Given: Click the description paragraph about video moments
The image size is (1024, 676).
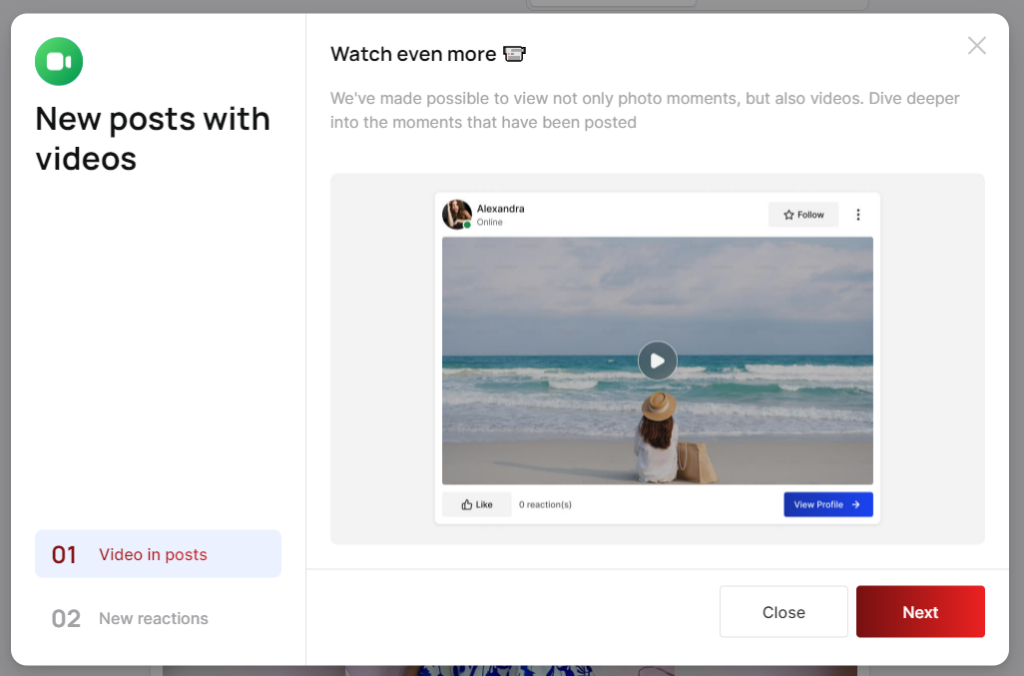Looking at the screenshot, I should coord(644,110).
